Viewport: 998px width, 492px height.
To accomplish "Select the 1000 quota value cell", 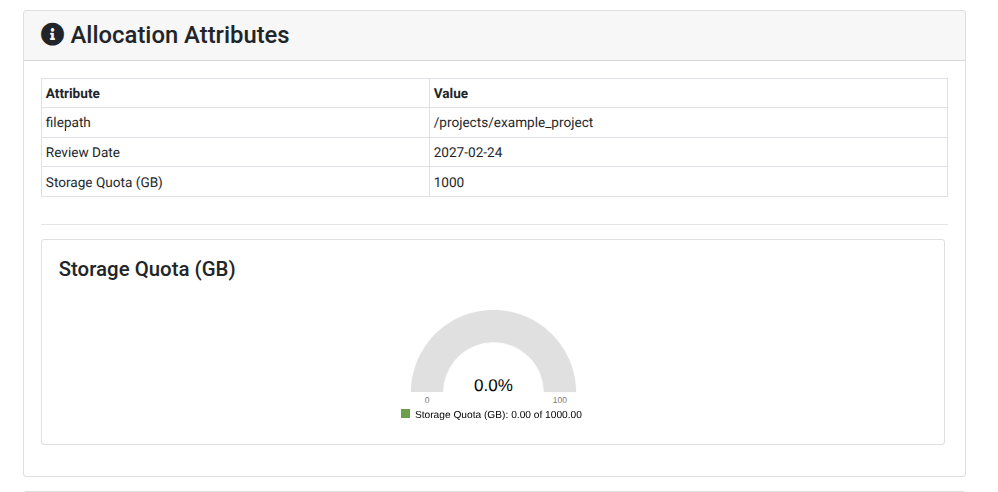I will coord(449,183).
